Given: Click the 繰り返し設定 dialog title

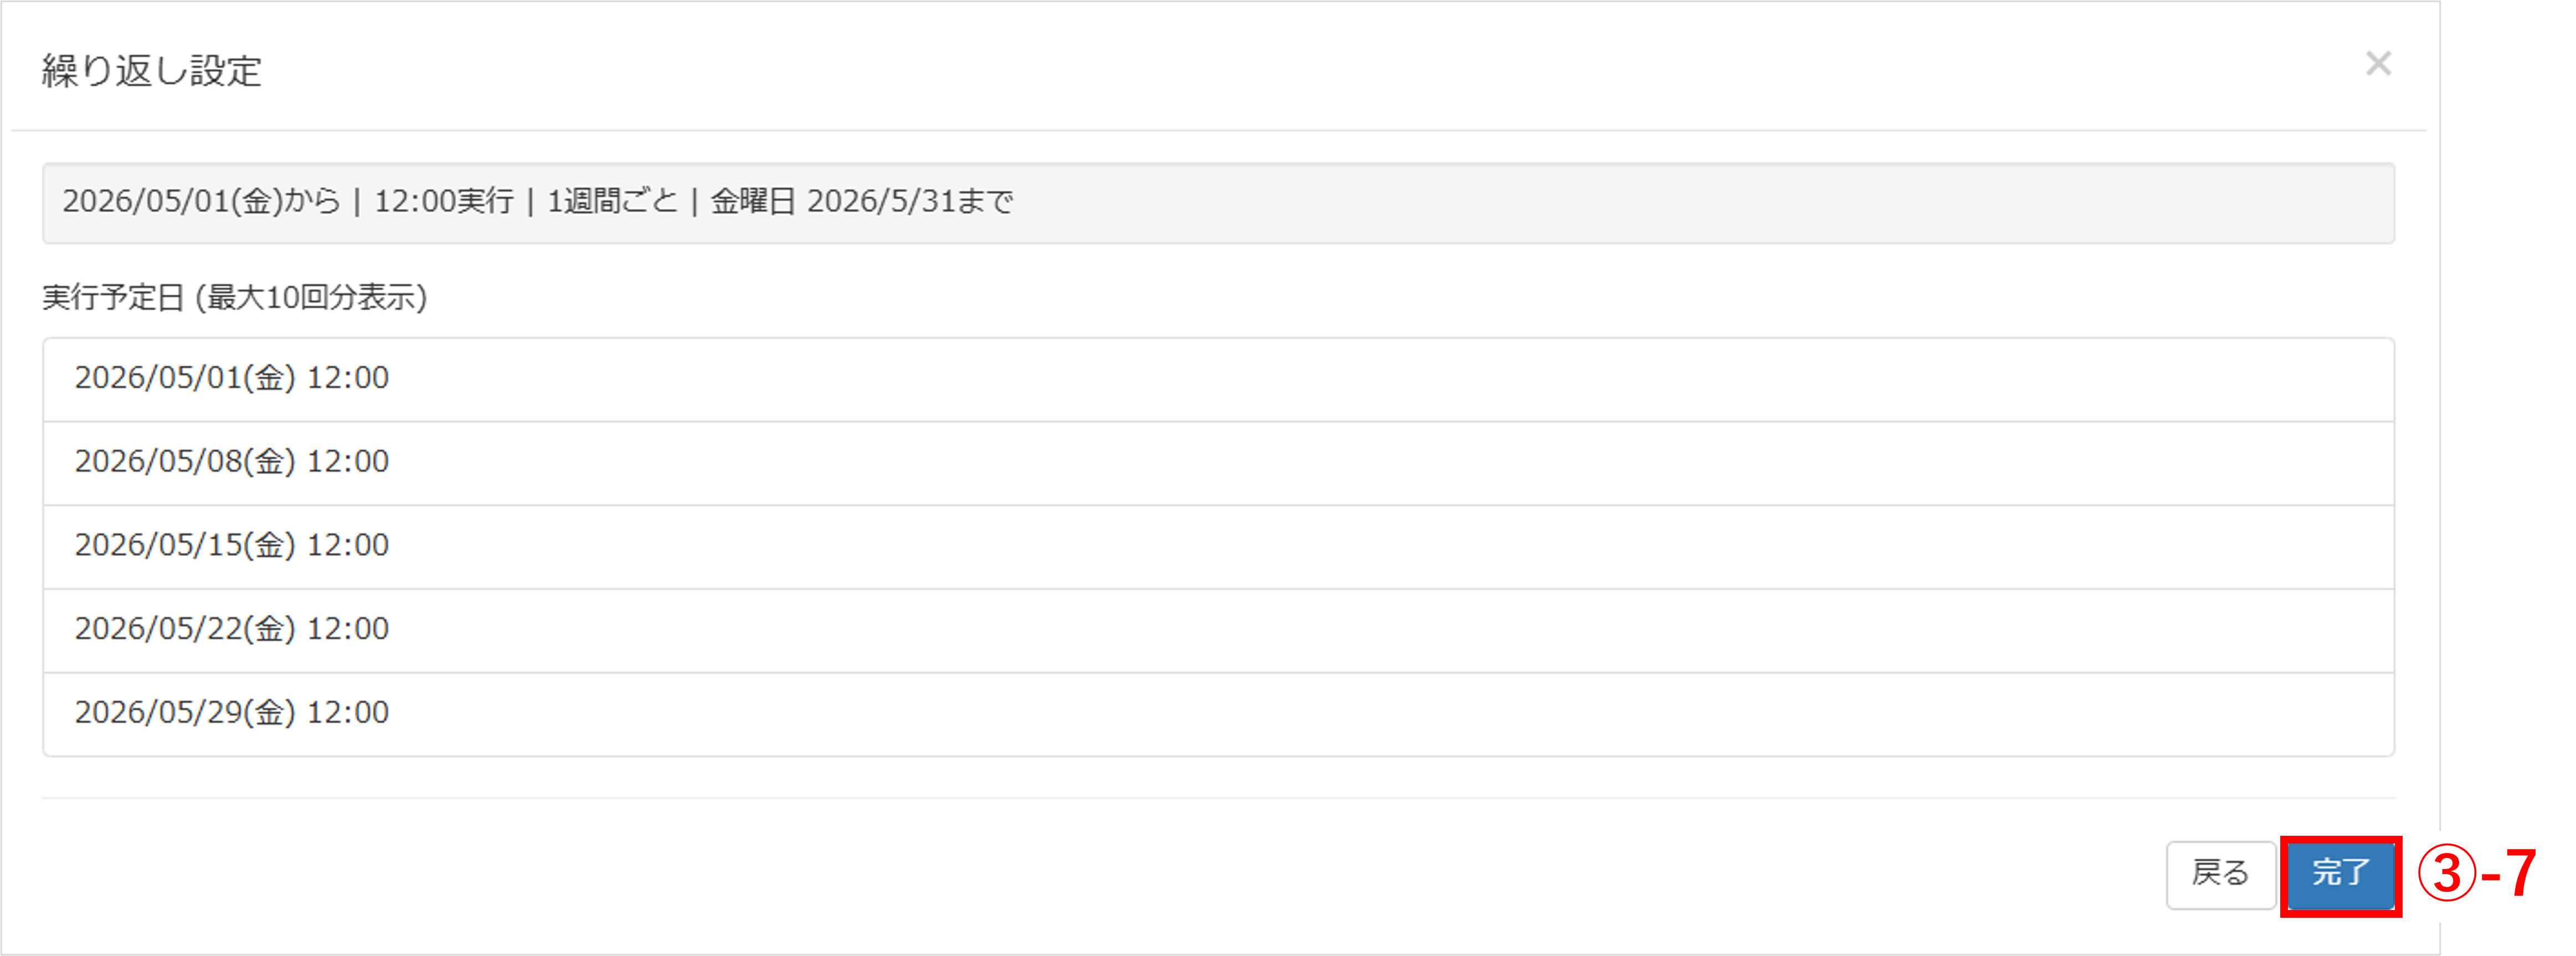Looking at the screenshot, I should (151, 71).
